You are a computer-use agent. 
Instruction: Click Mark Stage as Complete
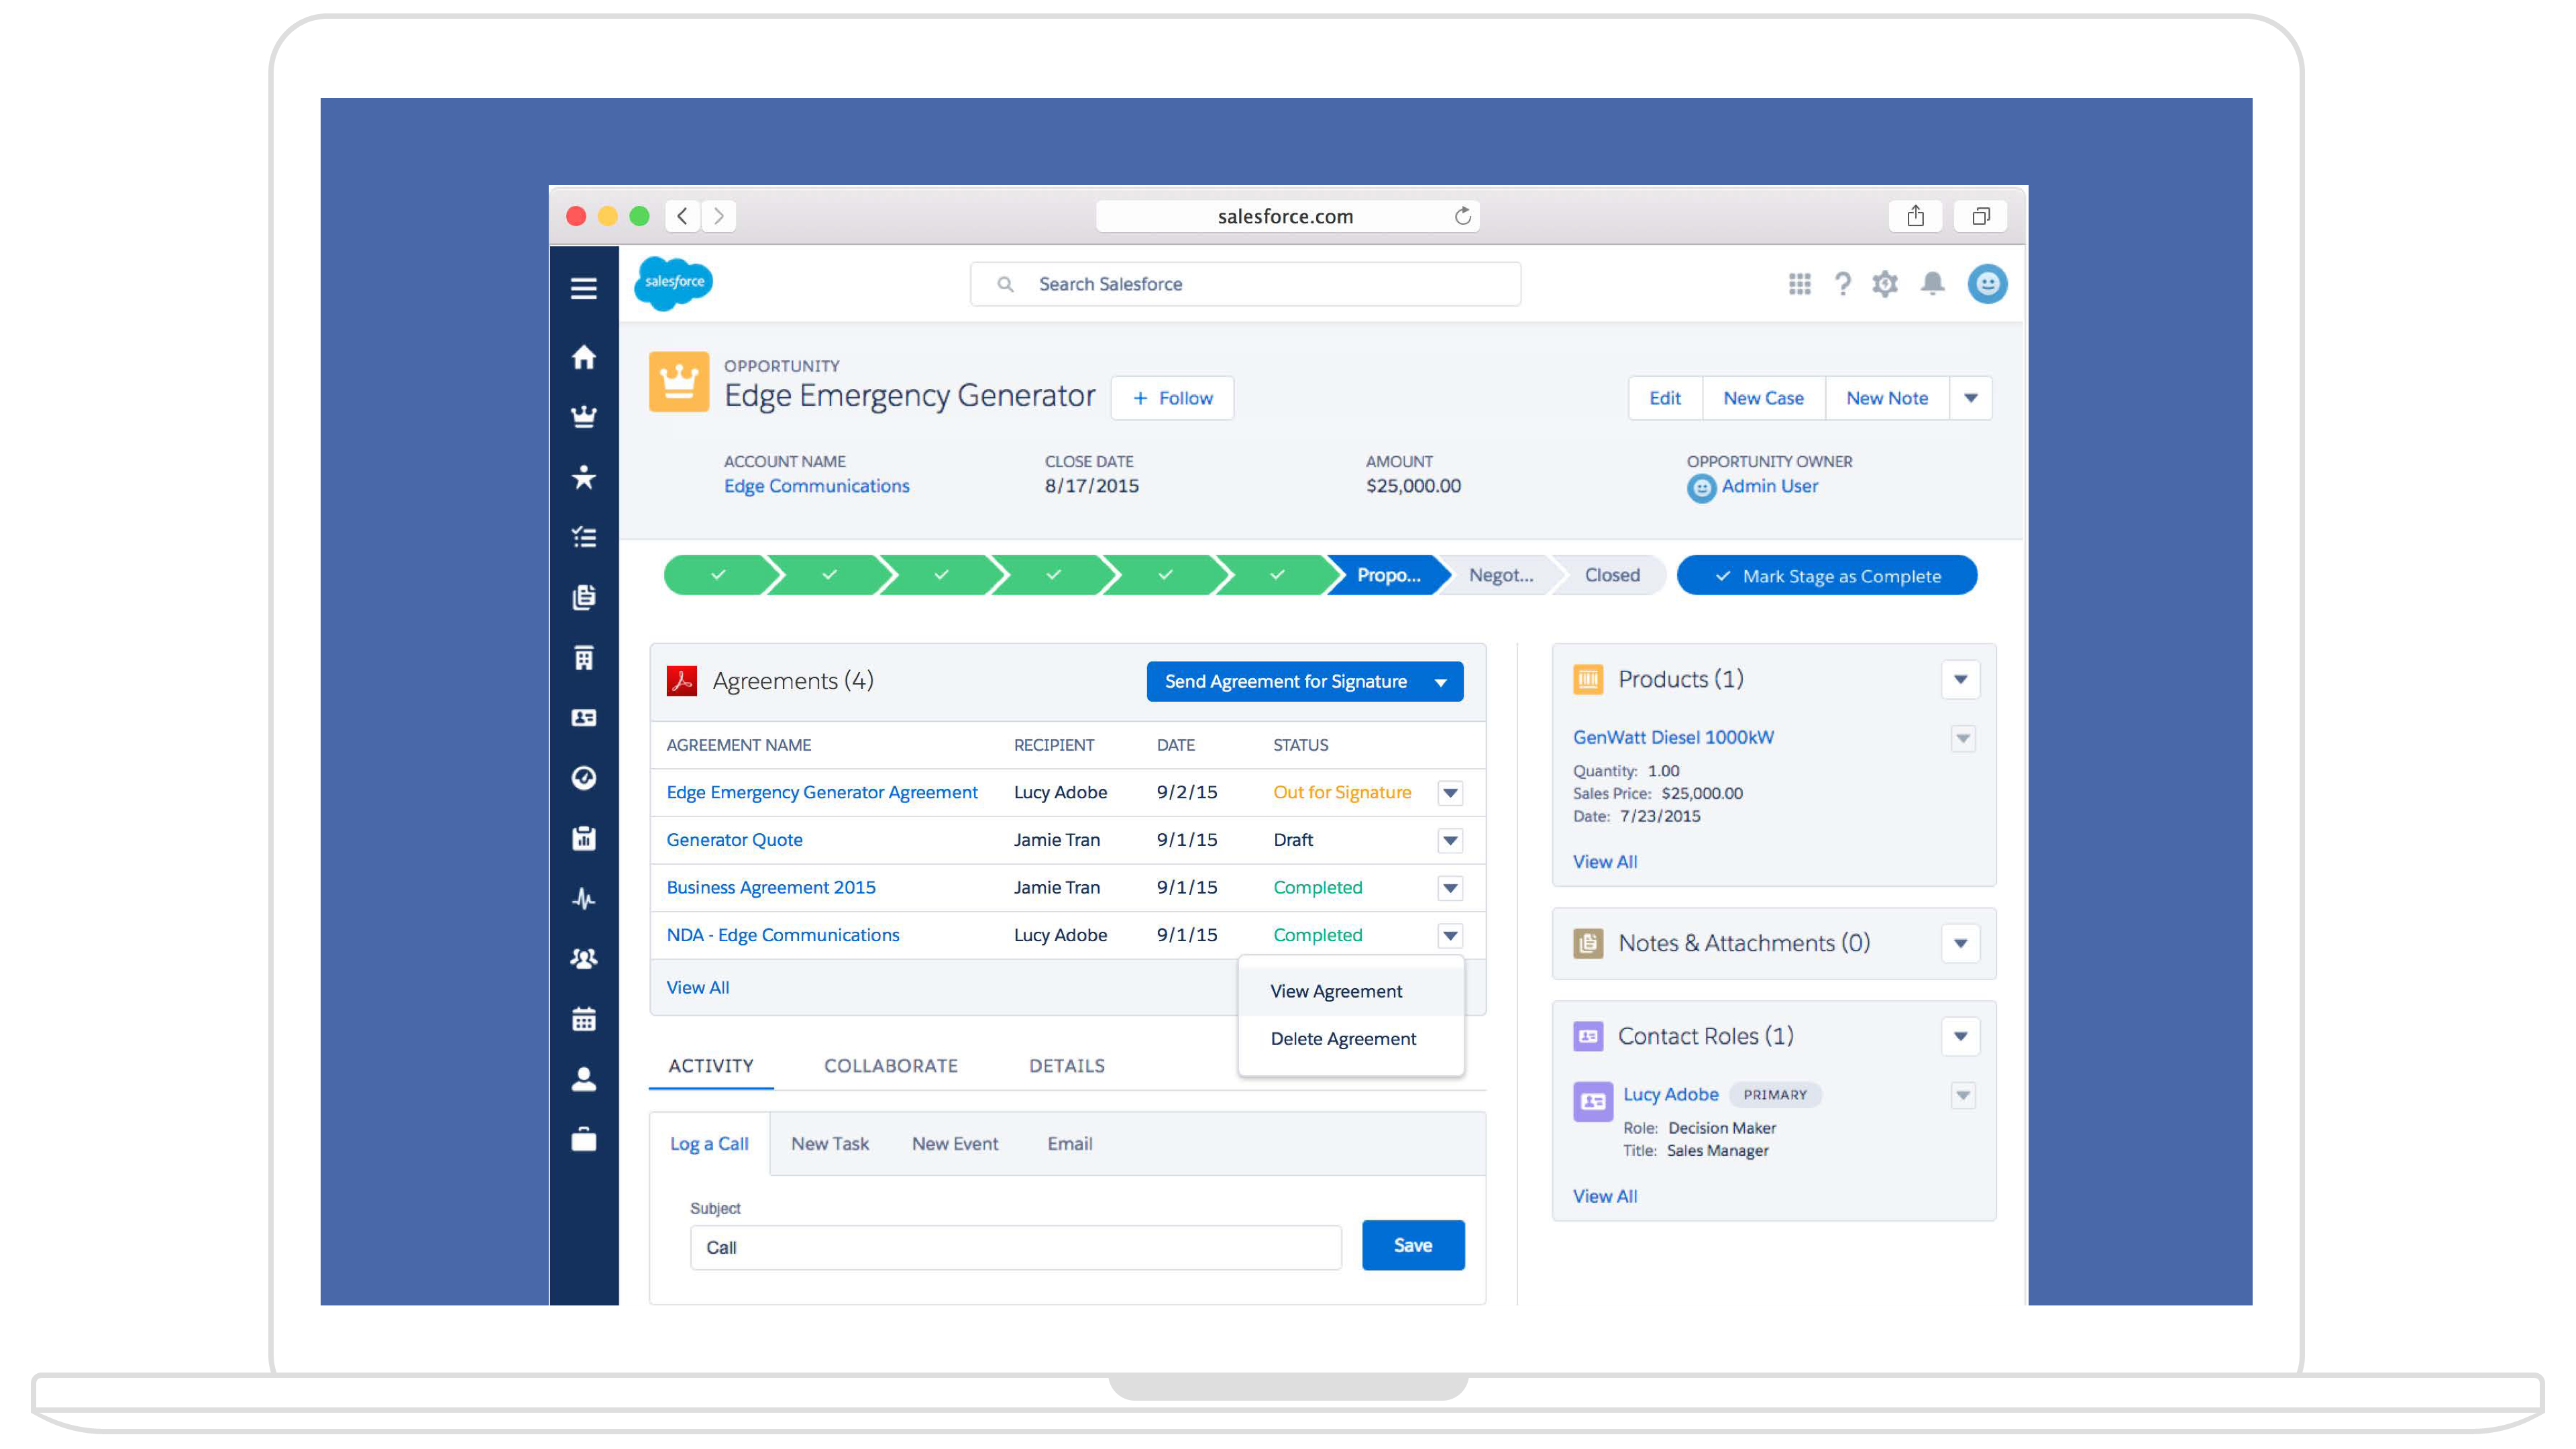click(x=1826, y=576)
